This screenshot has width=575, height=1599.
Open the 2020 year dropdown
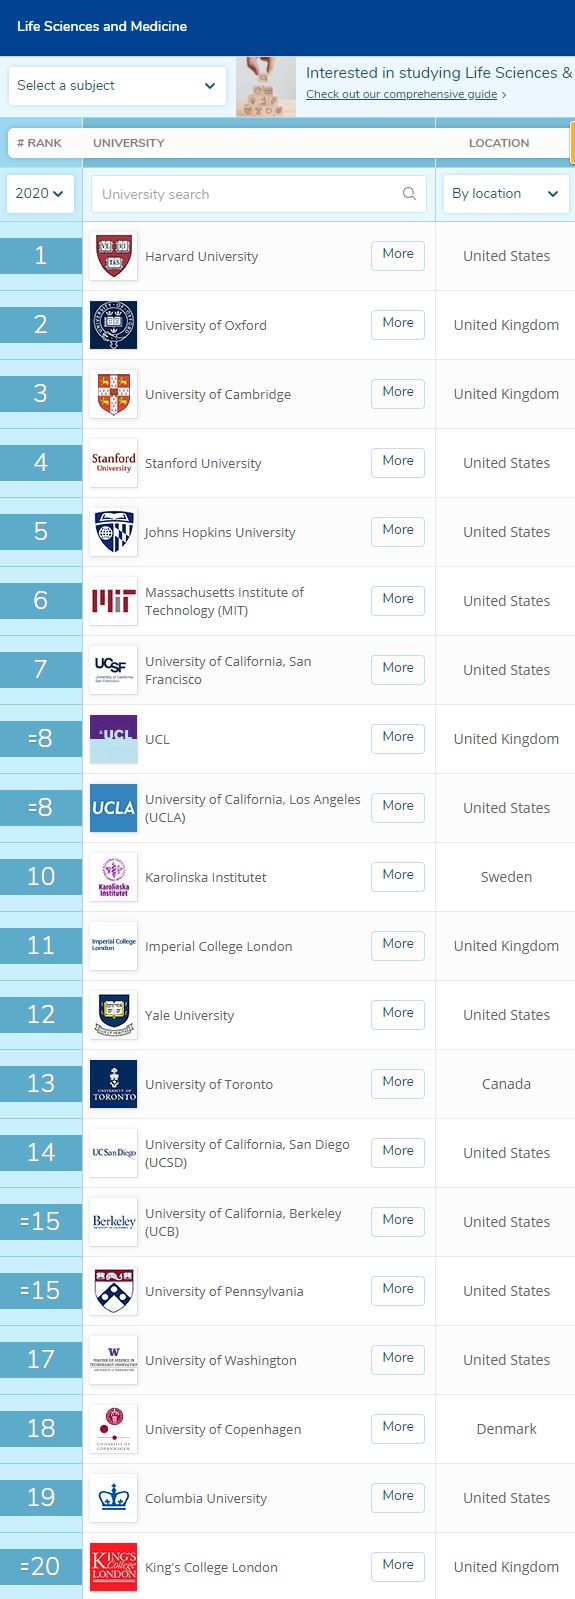40,193
